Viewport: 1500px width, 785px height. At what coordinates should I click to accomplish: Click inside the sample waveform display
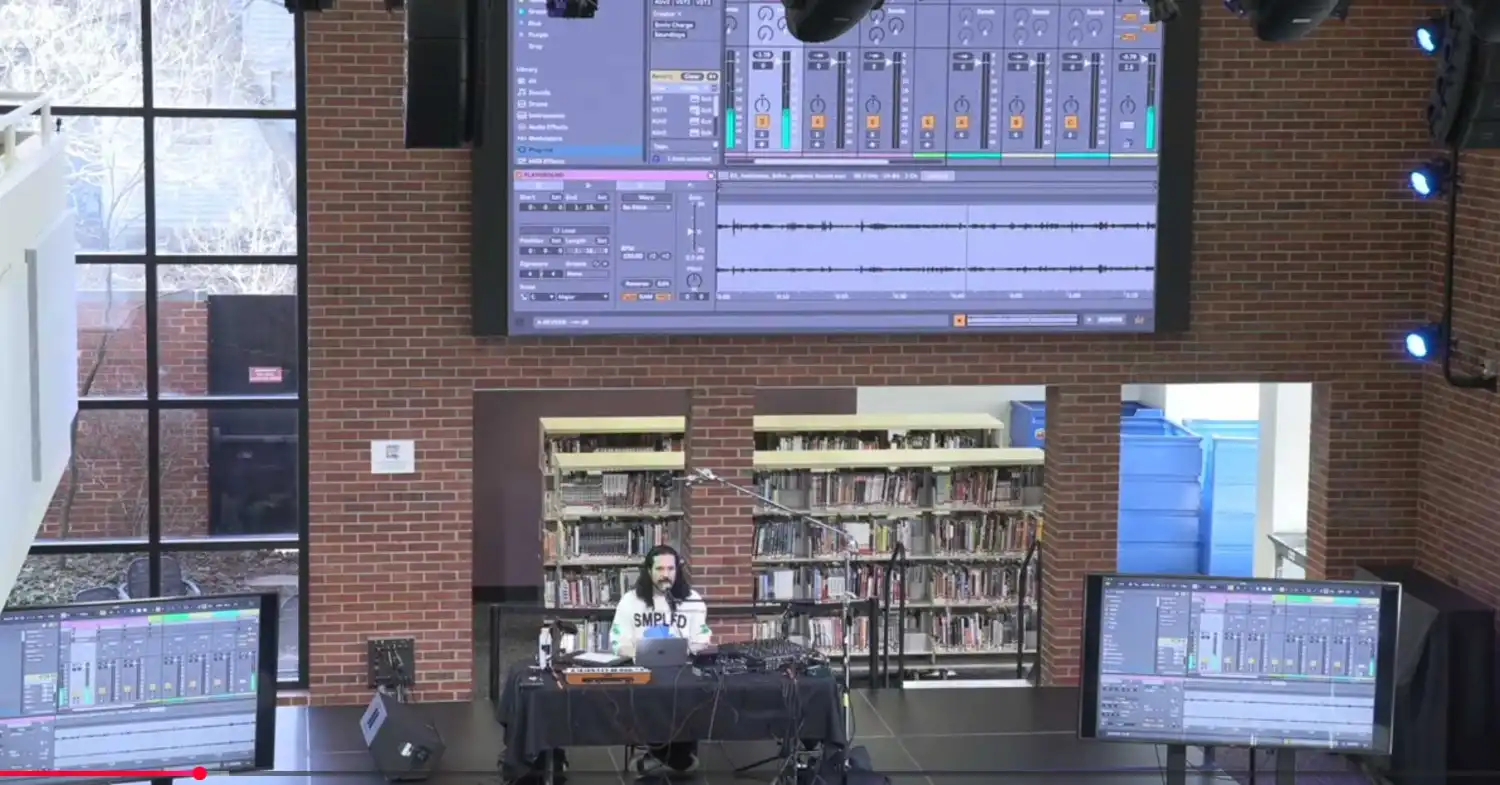coord(935,247)
